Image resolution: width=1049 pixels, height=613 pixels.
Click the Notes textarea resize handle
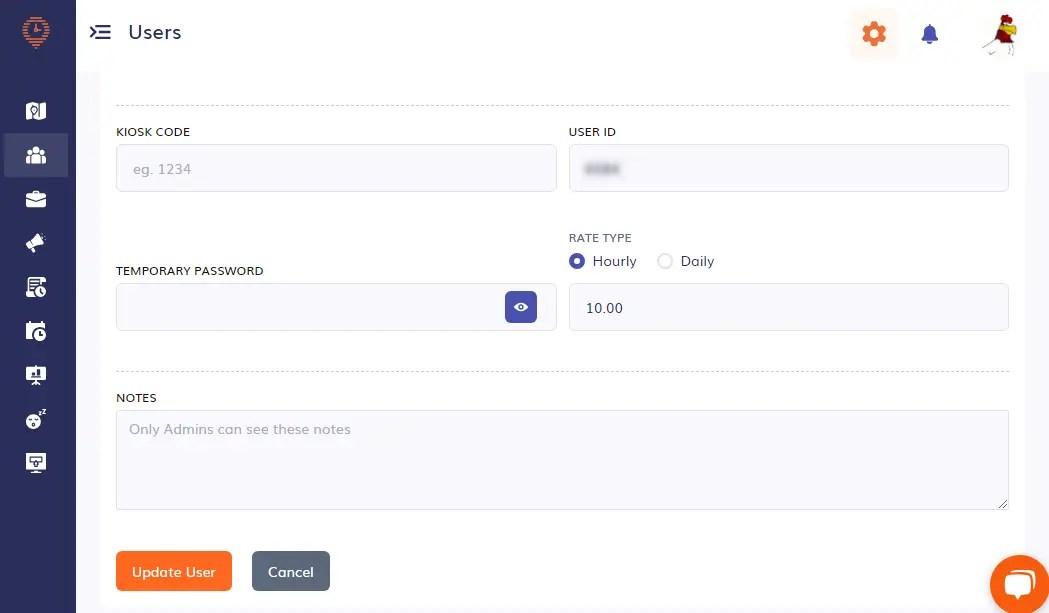tap(1002, 504)
